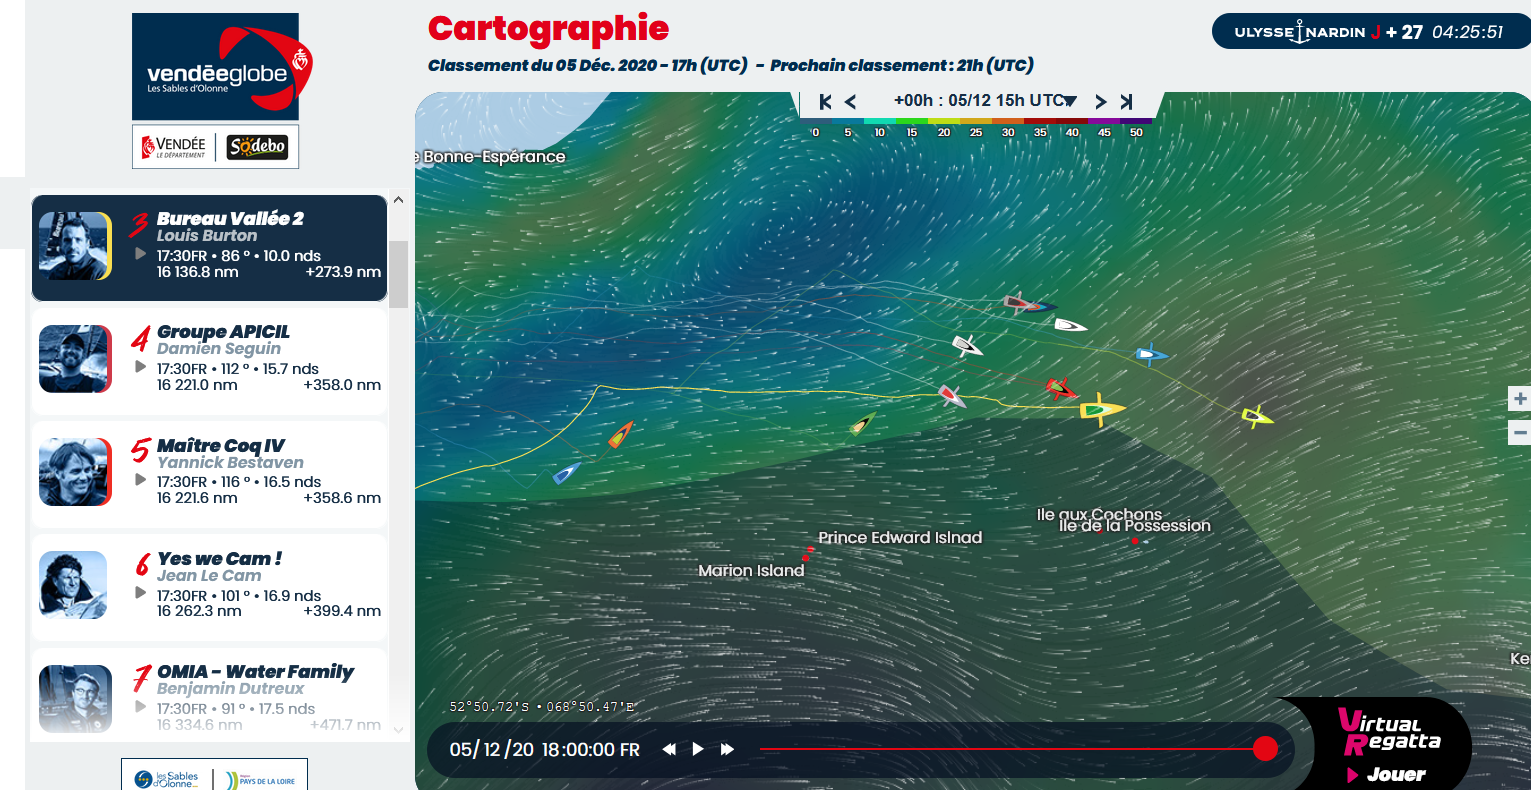The height and width of the screenshot is (790, 1531).
Task: Click Prochain classement : 21h (UTC) text
Action: pos(902,66)
